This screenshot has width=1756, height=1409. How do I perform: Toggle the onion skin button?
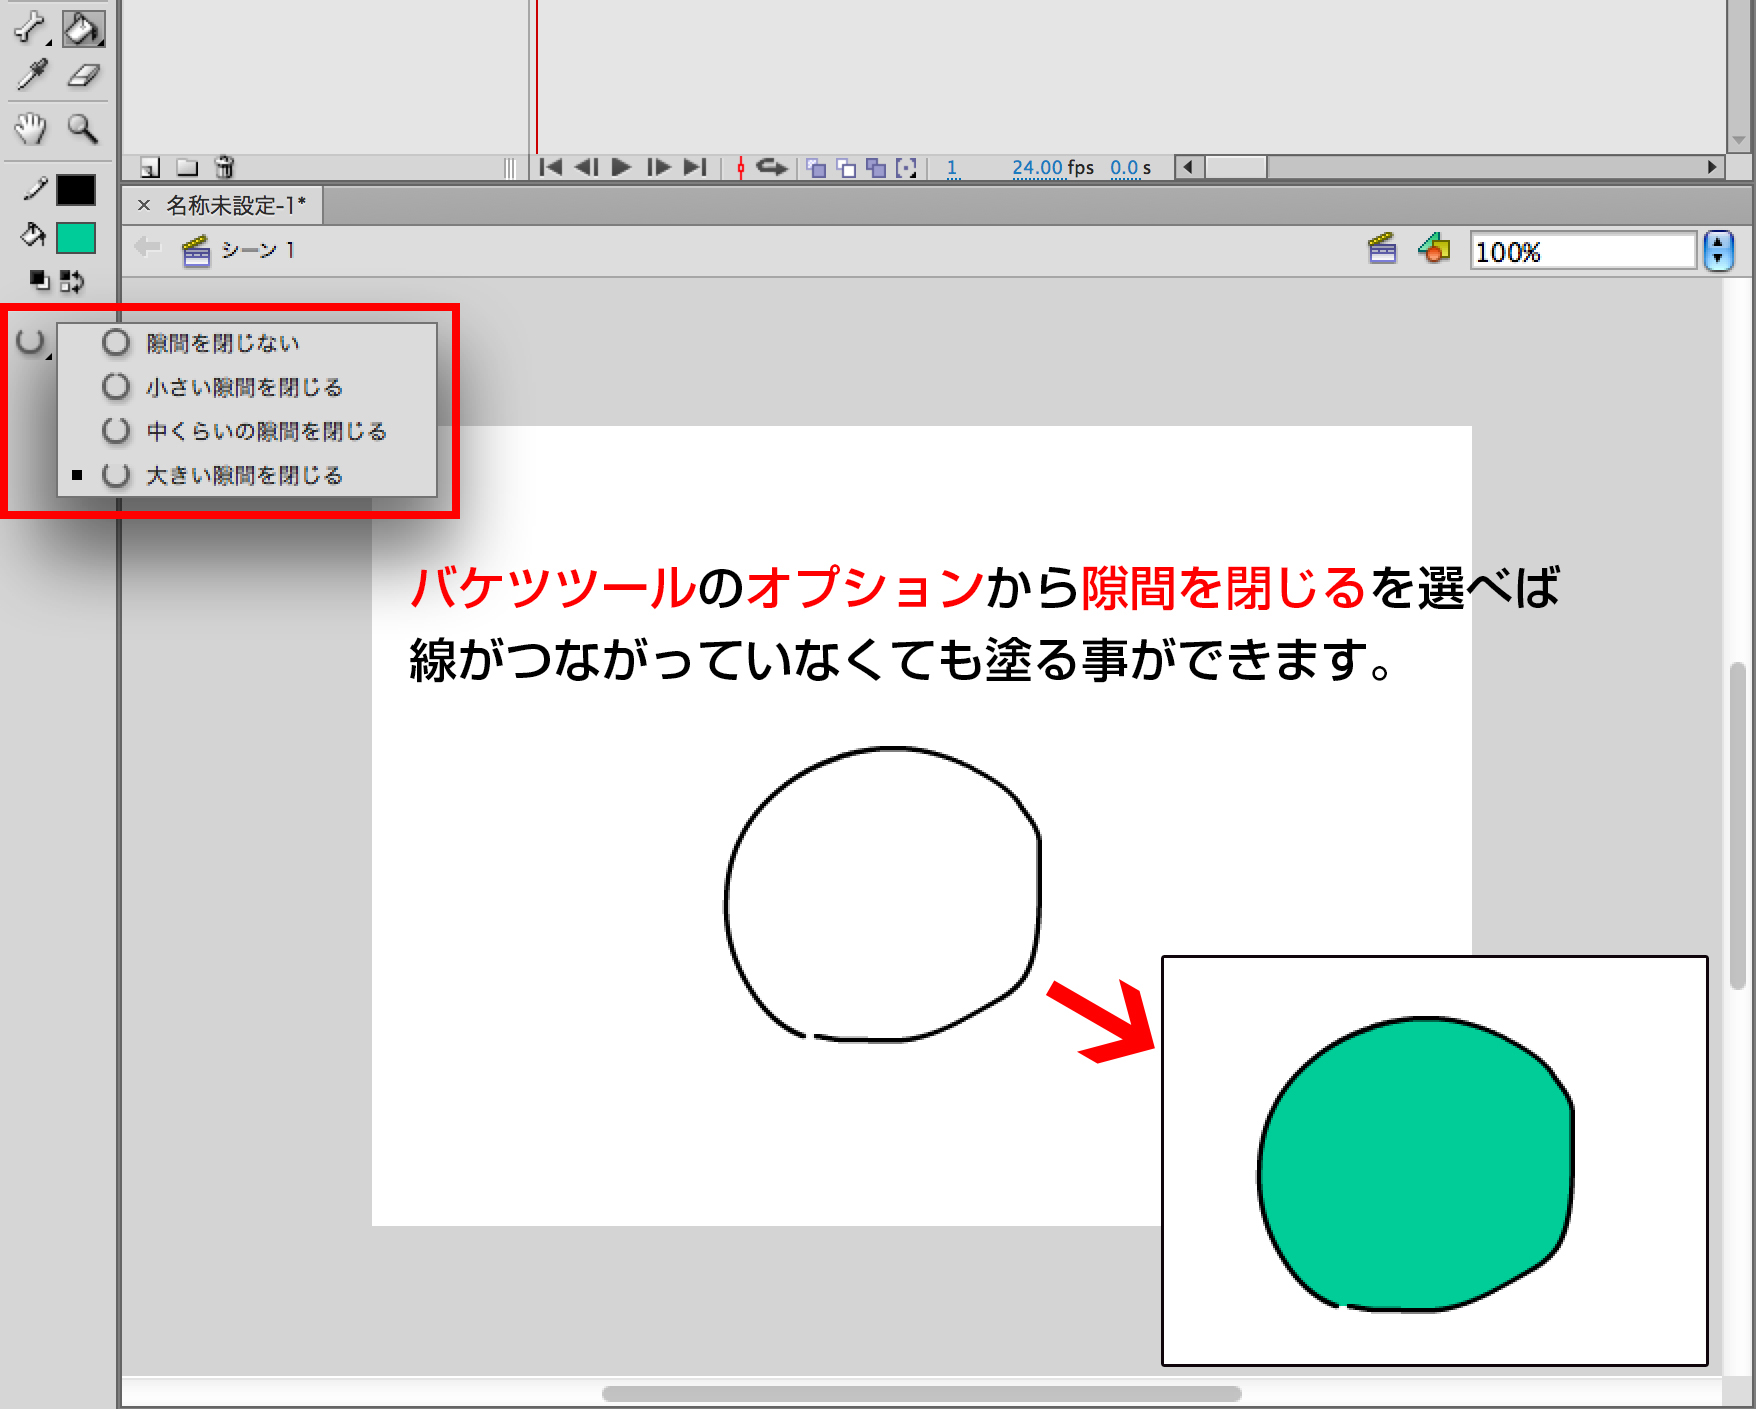click(x=816, y=168)
